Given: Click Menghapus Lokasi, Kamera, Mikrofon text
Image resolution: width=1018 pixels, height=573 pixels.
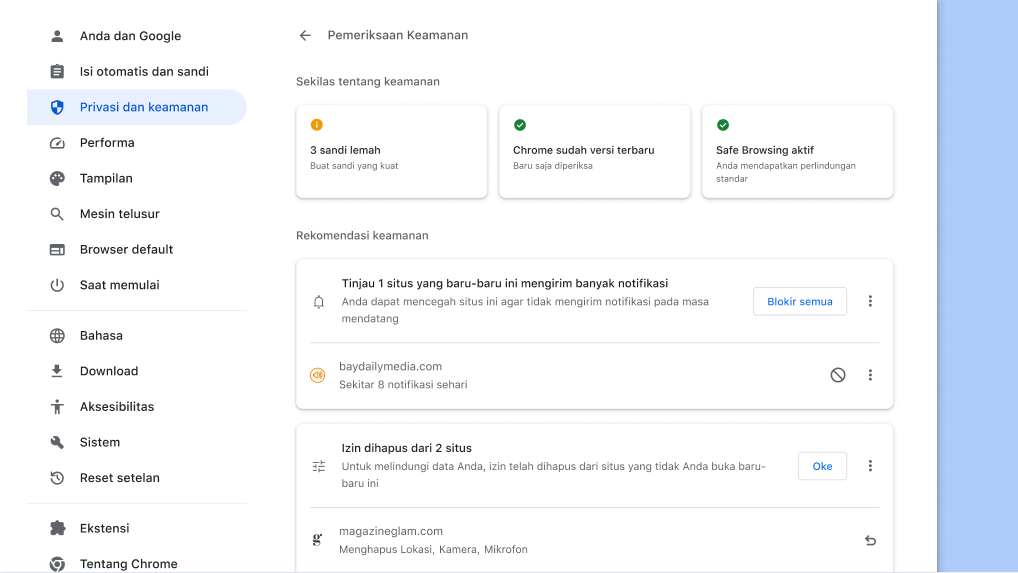Looking at the screenshot, I should pos(433,550).
